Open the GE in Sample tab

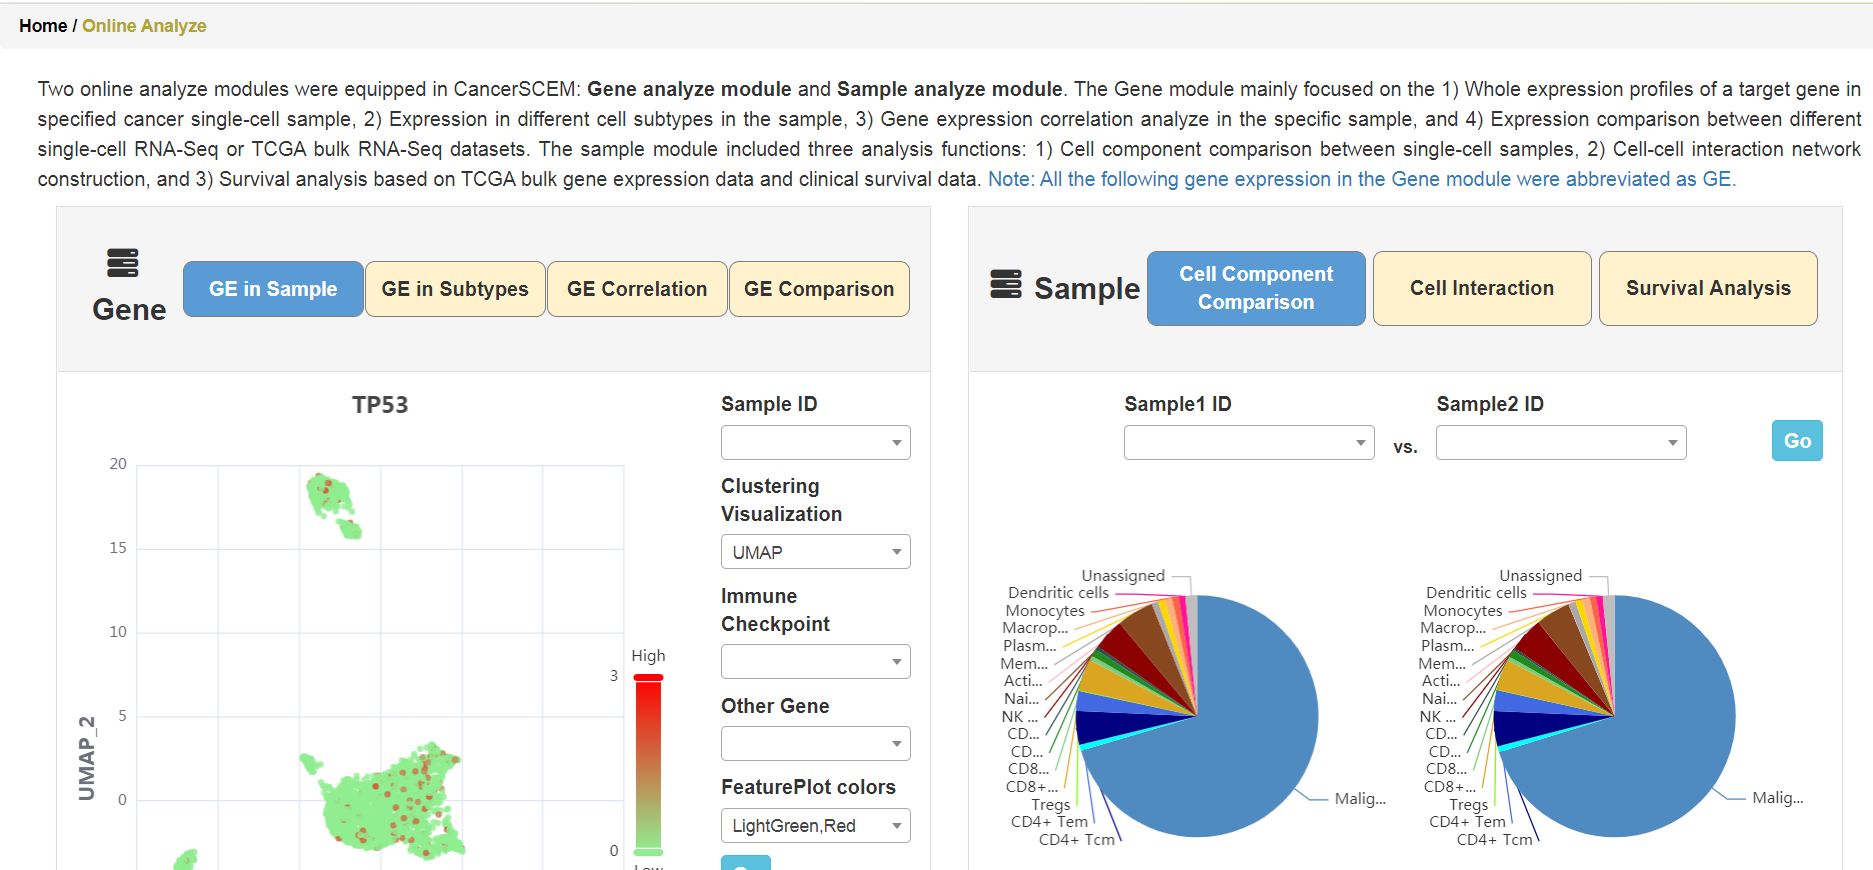[273, 289]
